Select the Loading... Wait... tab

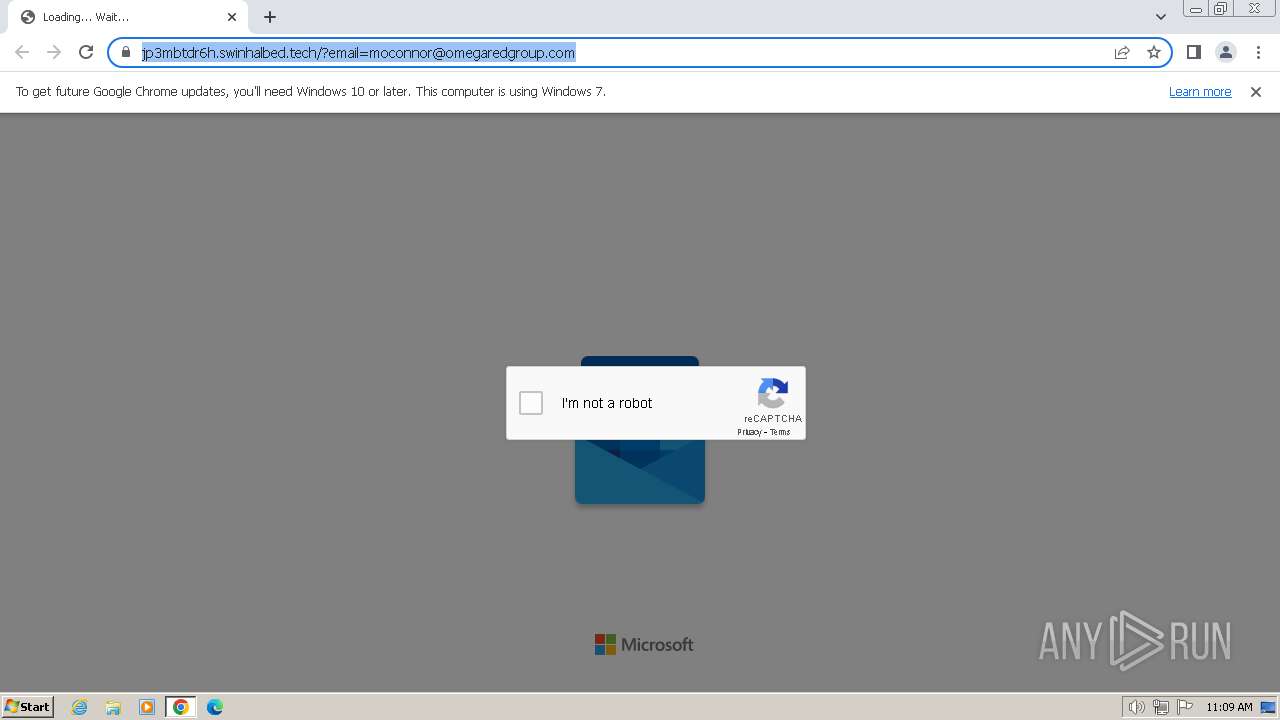(128, 17)
